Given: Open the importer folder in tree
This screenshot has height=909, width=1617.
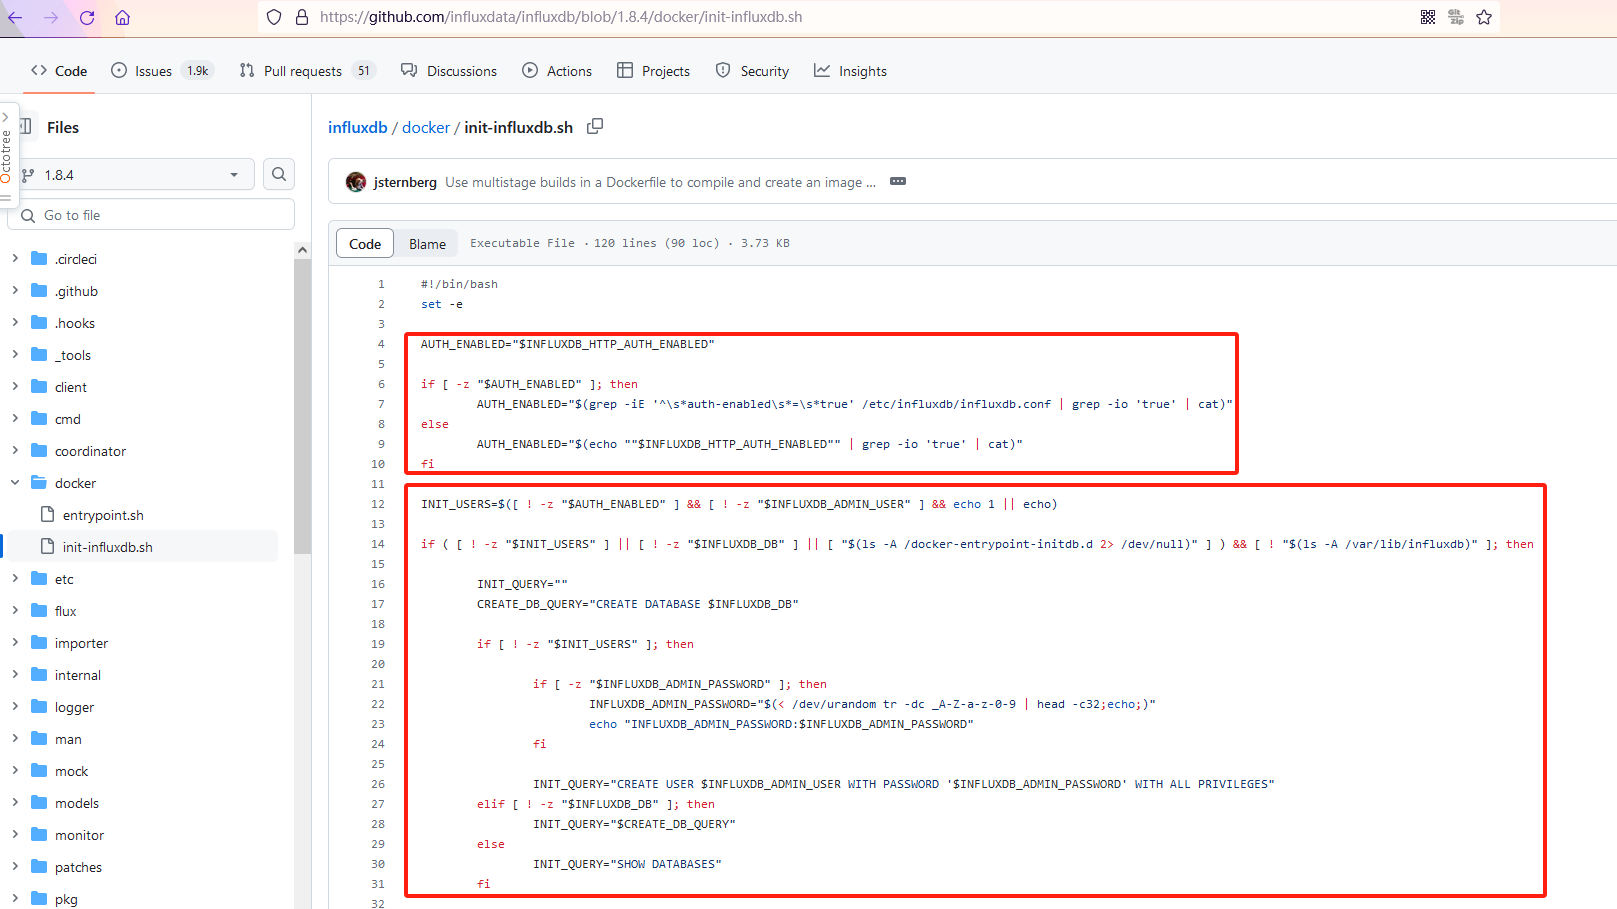Looking at the screenshot, I should tap(81, 643).
